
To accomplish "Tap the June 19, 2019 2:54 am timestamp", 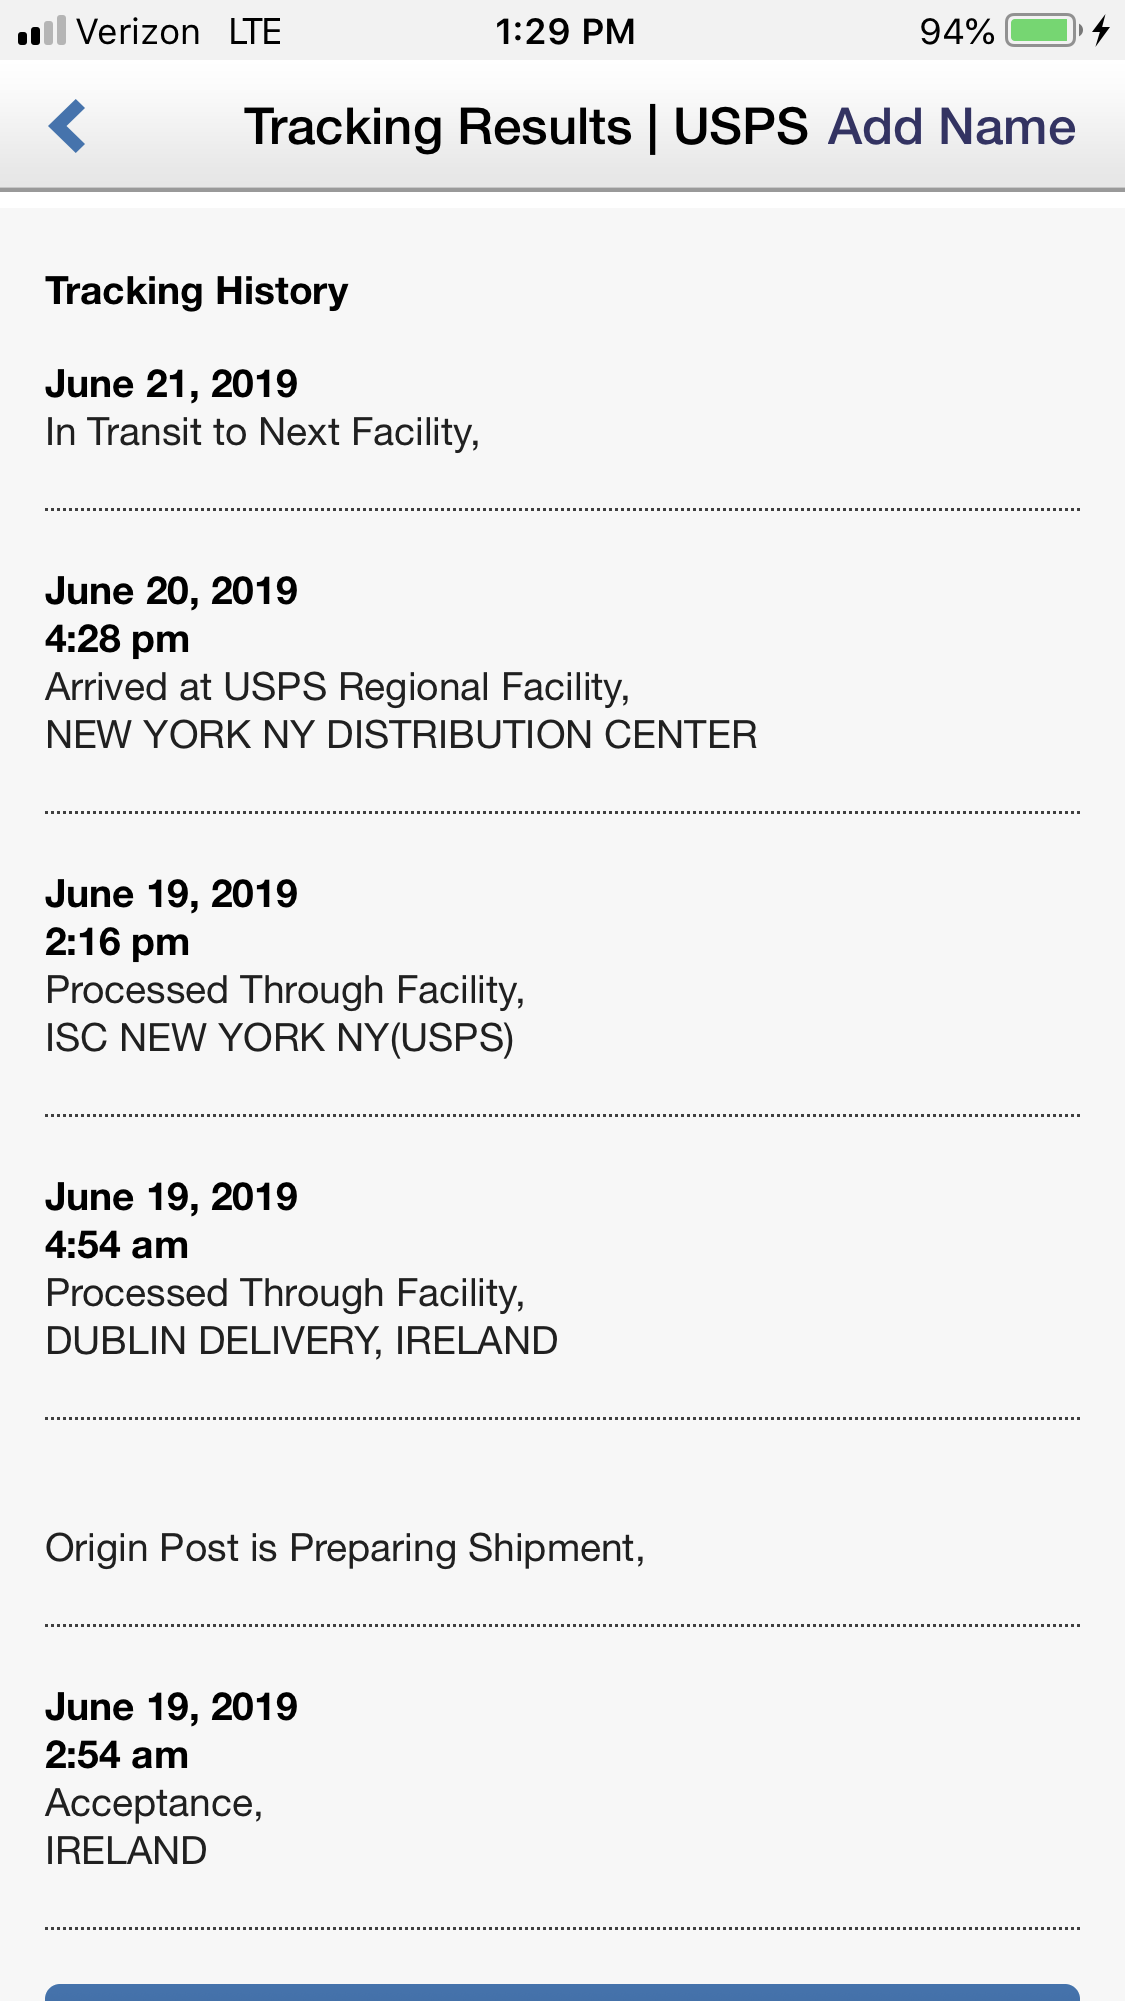I will pyautogui.click(x=171, y=1731).
